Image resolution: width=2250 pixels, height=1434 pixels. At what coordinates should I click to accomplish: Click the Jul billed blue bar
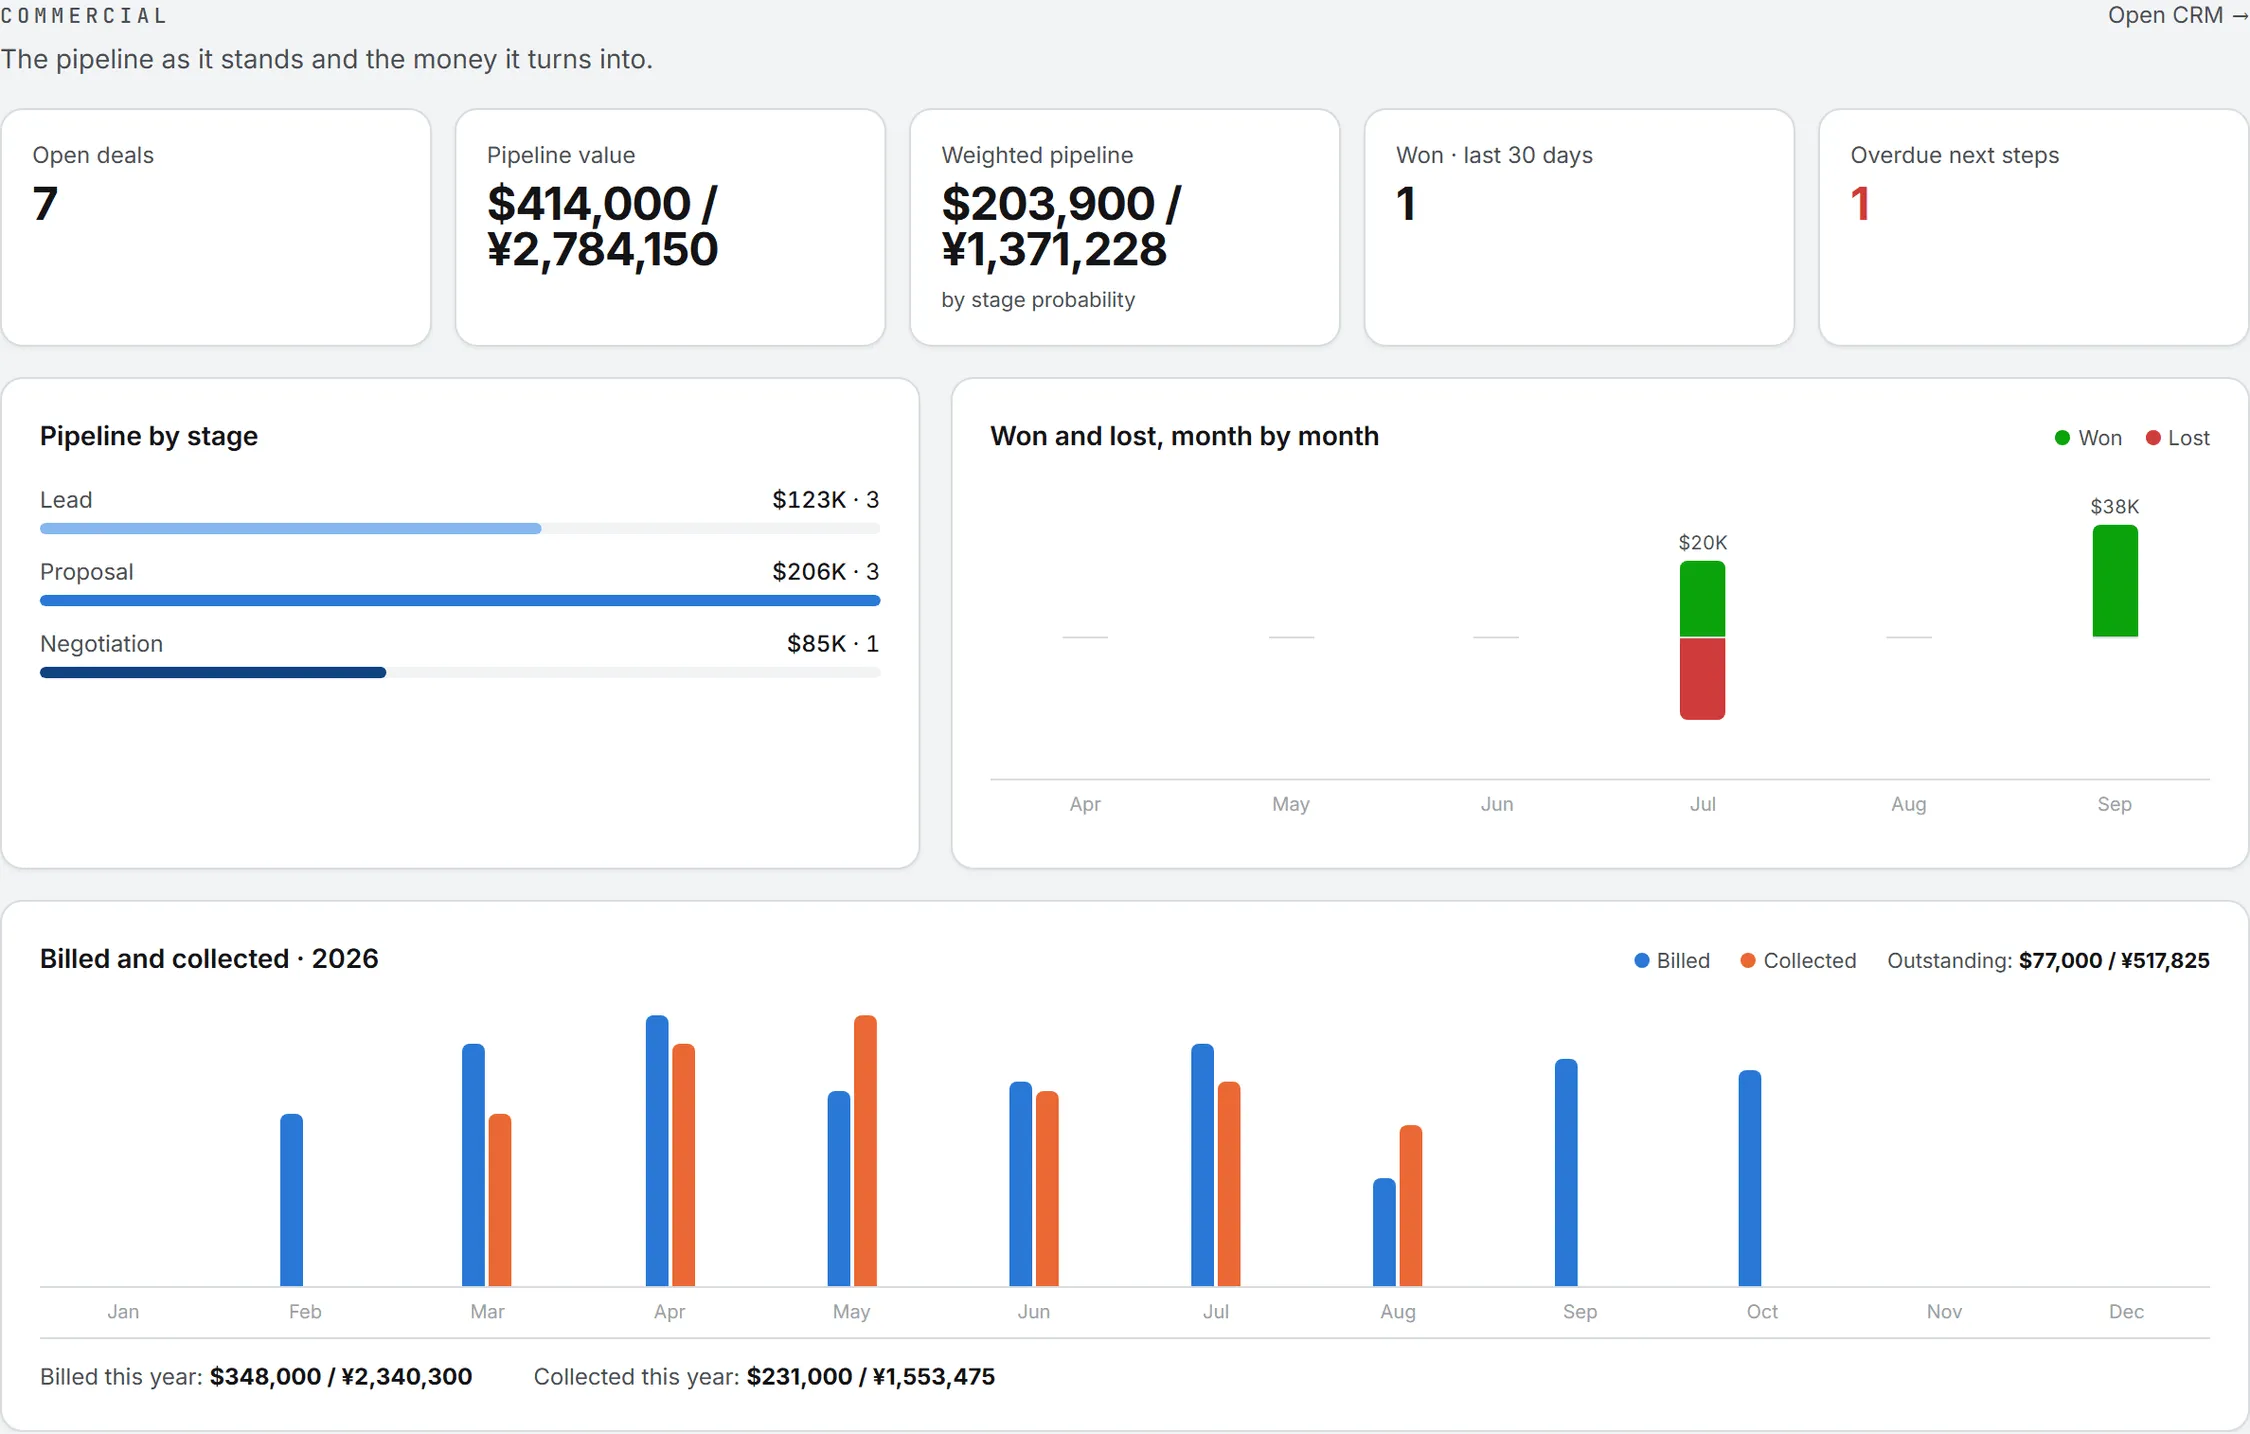point(1203,1165)
